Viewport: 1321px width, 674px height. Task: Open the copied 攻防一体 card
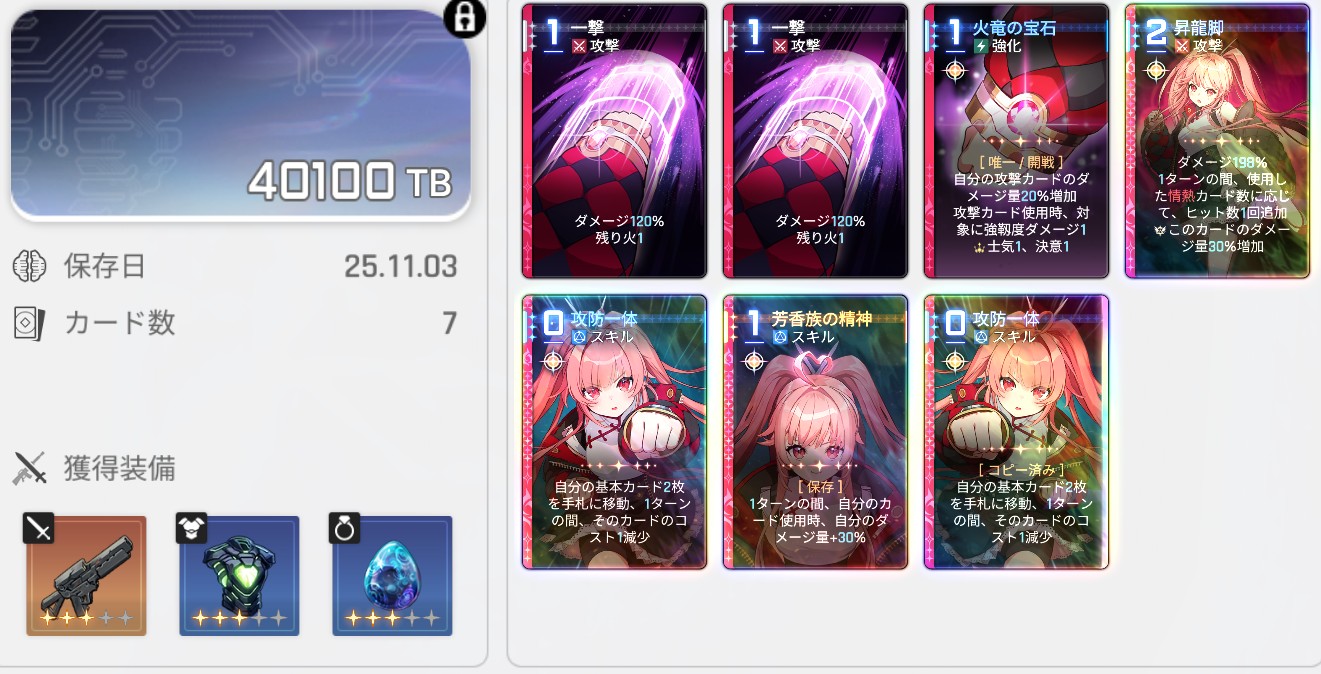click(x=1016, y=432)
